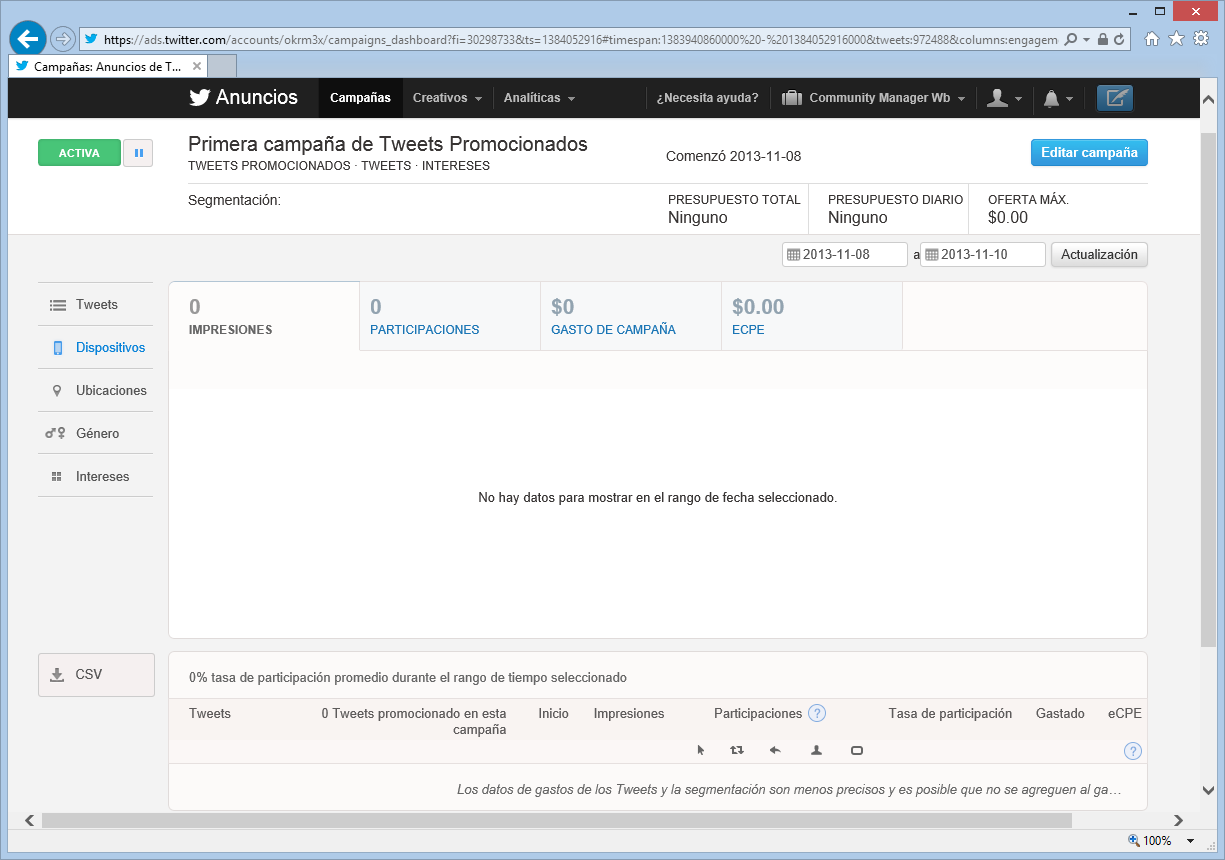
Task: Open the notifications bell menu
Action: pyautogui.click(x=1058, y=98)
